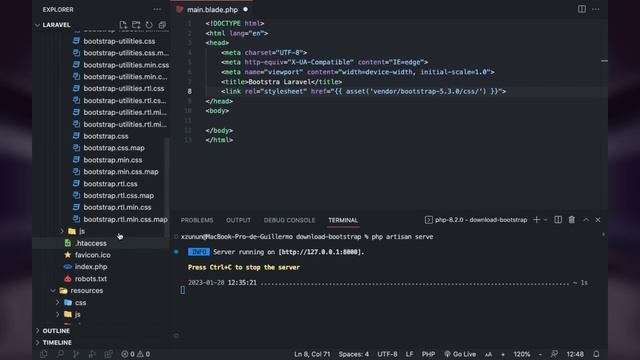Collapse the resources folder
Image resolution: width=640 pixels, height=360 pixels.
point(53,291)
